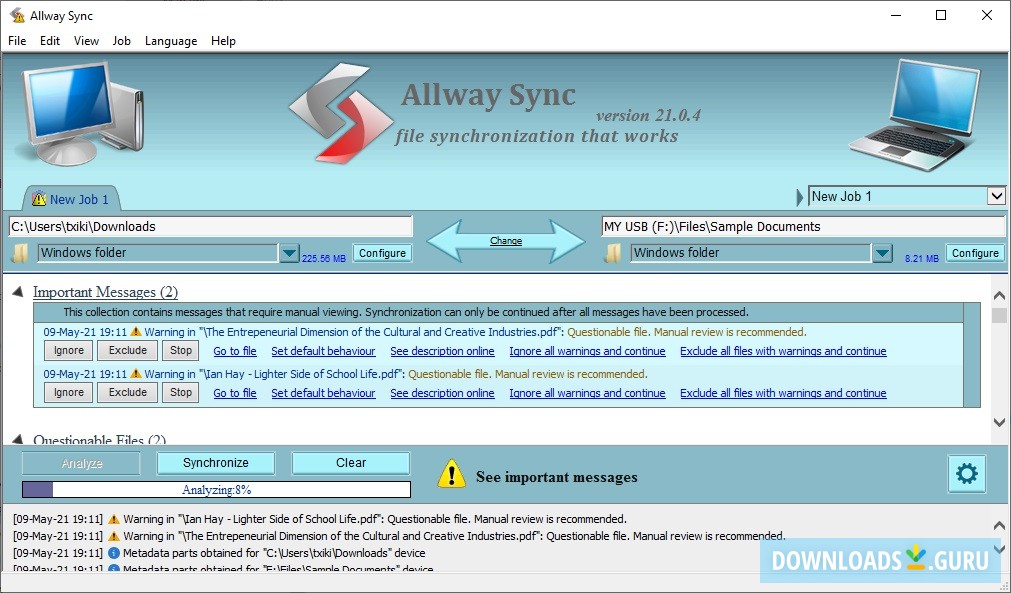Click the Clear button
Viewport: 1011px width, 593px height.
pos(351,463)
